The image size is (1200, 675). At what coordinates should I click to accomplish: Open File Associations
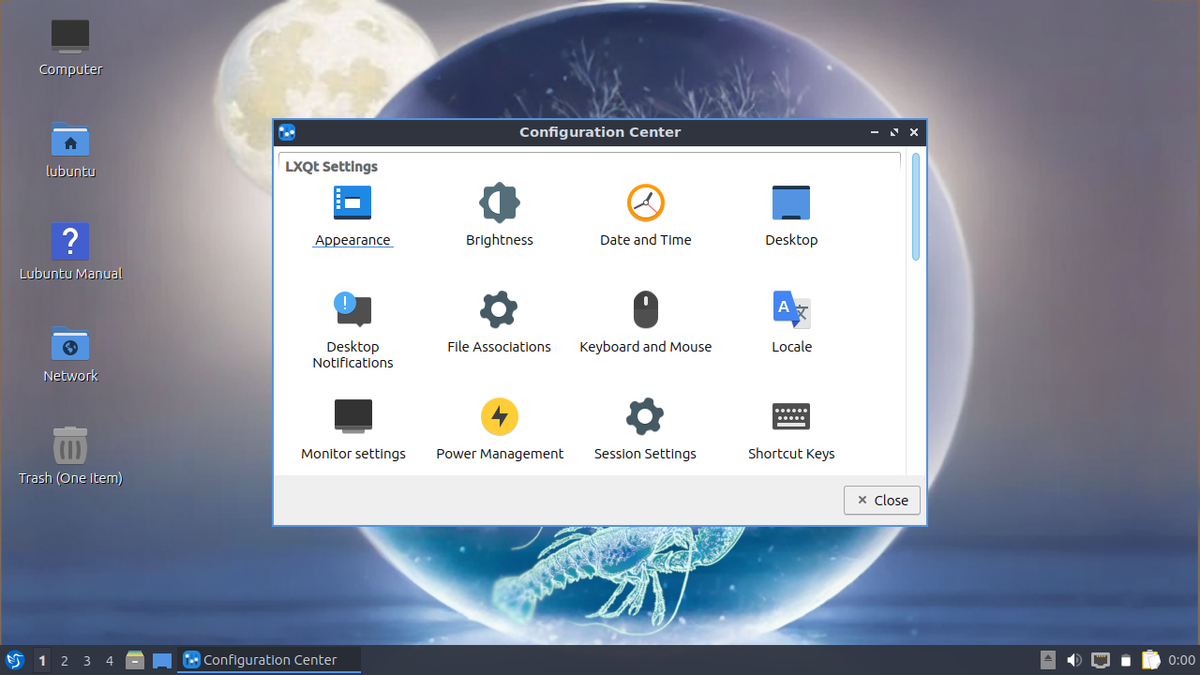tap(499, 322)
